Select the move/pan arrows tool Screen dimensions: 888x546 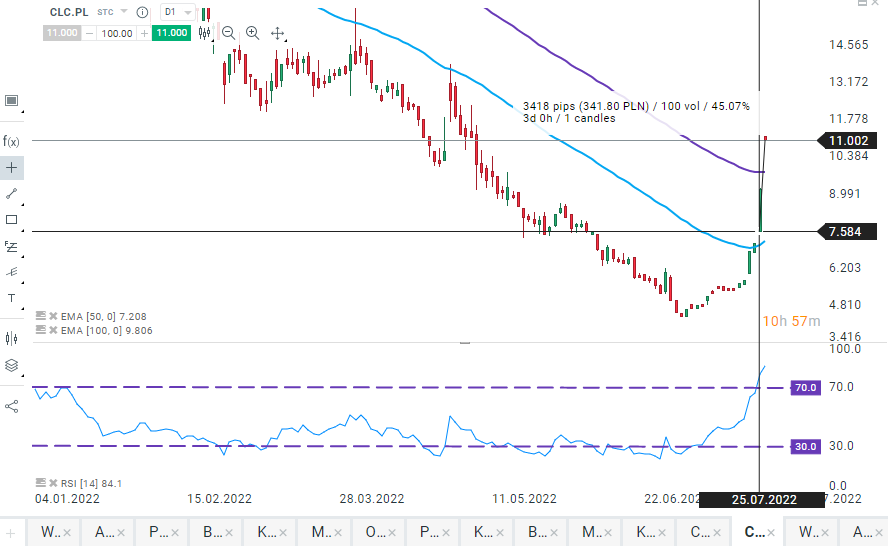(278, 33)
